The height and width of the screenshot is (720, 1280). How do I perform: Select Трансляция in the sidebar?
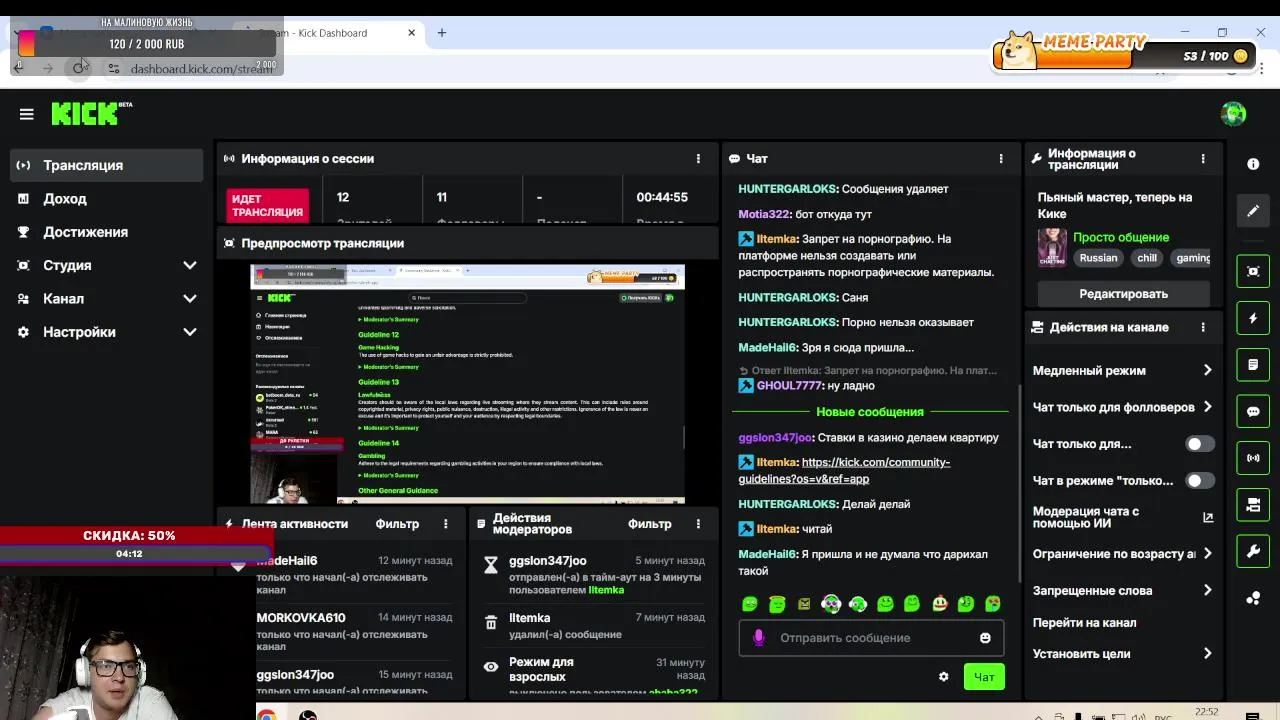(x=107, y=165)
